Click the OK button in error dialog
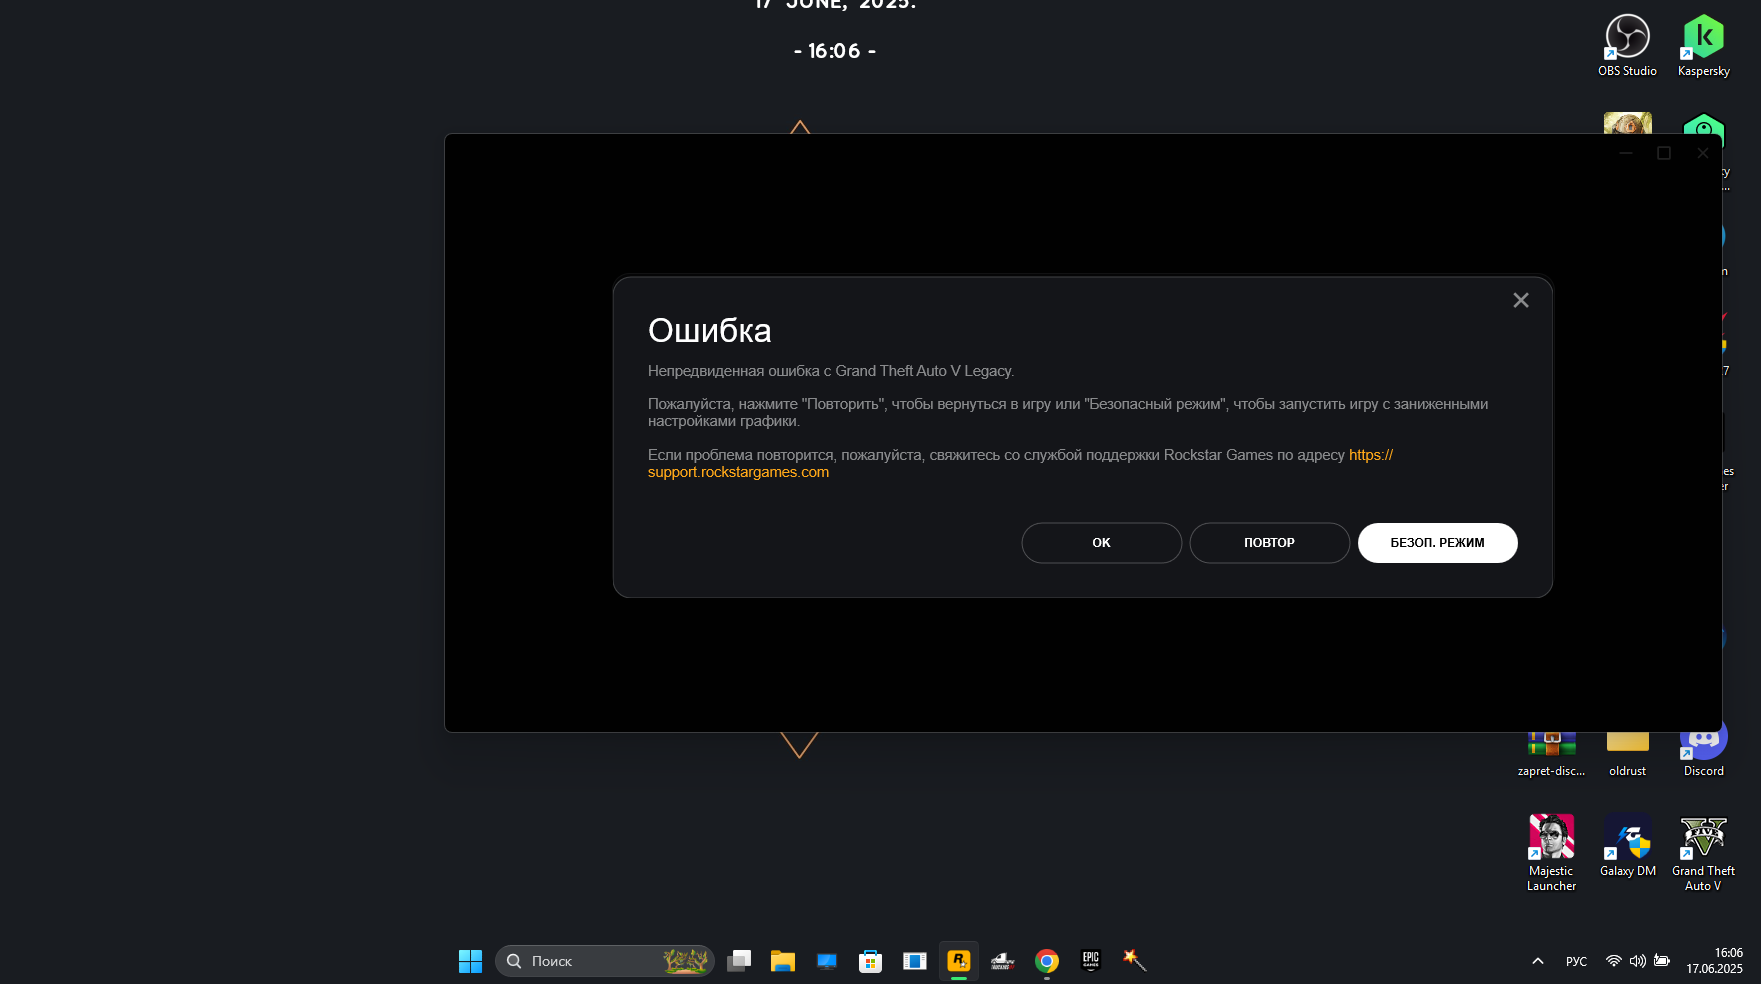Screen dimensions: 1761x984 (1101, 543)
